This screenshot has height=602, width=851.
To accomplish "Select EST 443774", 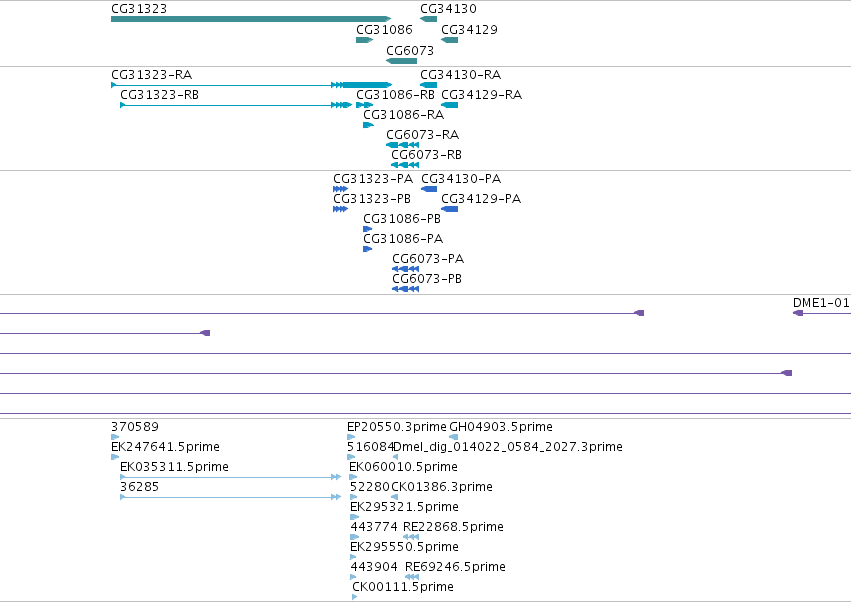I will [354, 537].
